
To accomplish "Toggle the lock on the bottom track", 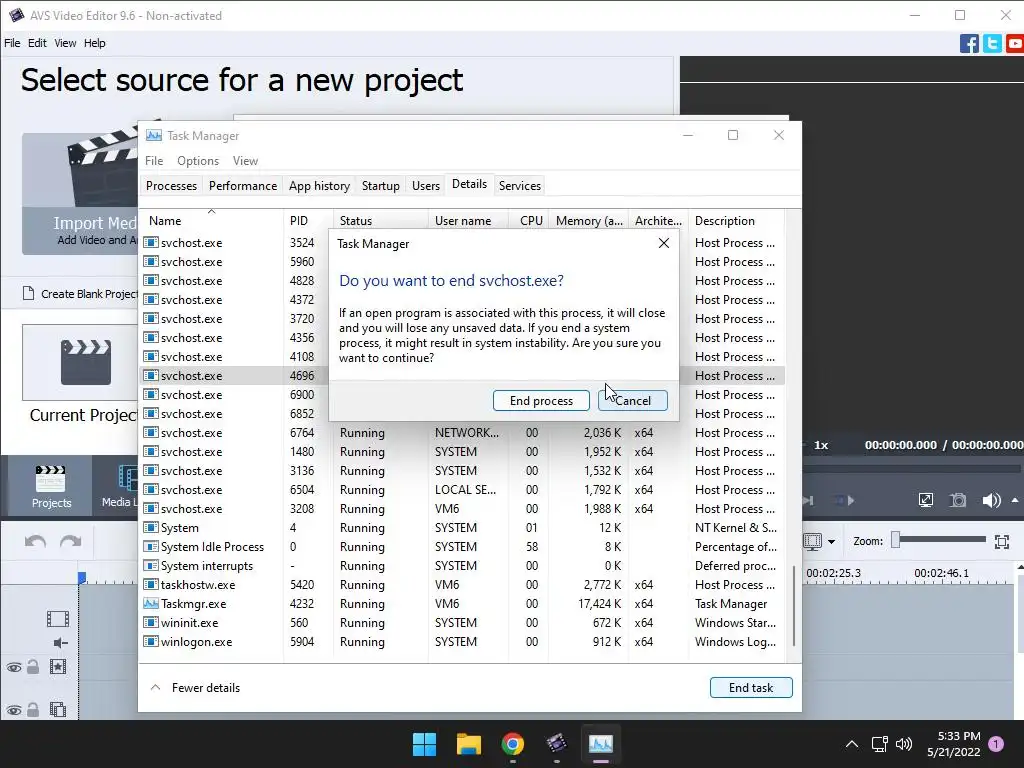I will point(33,709).
